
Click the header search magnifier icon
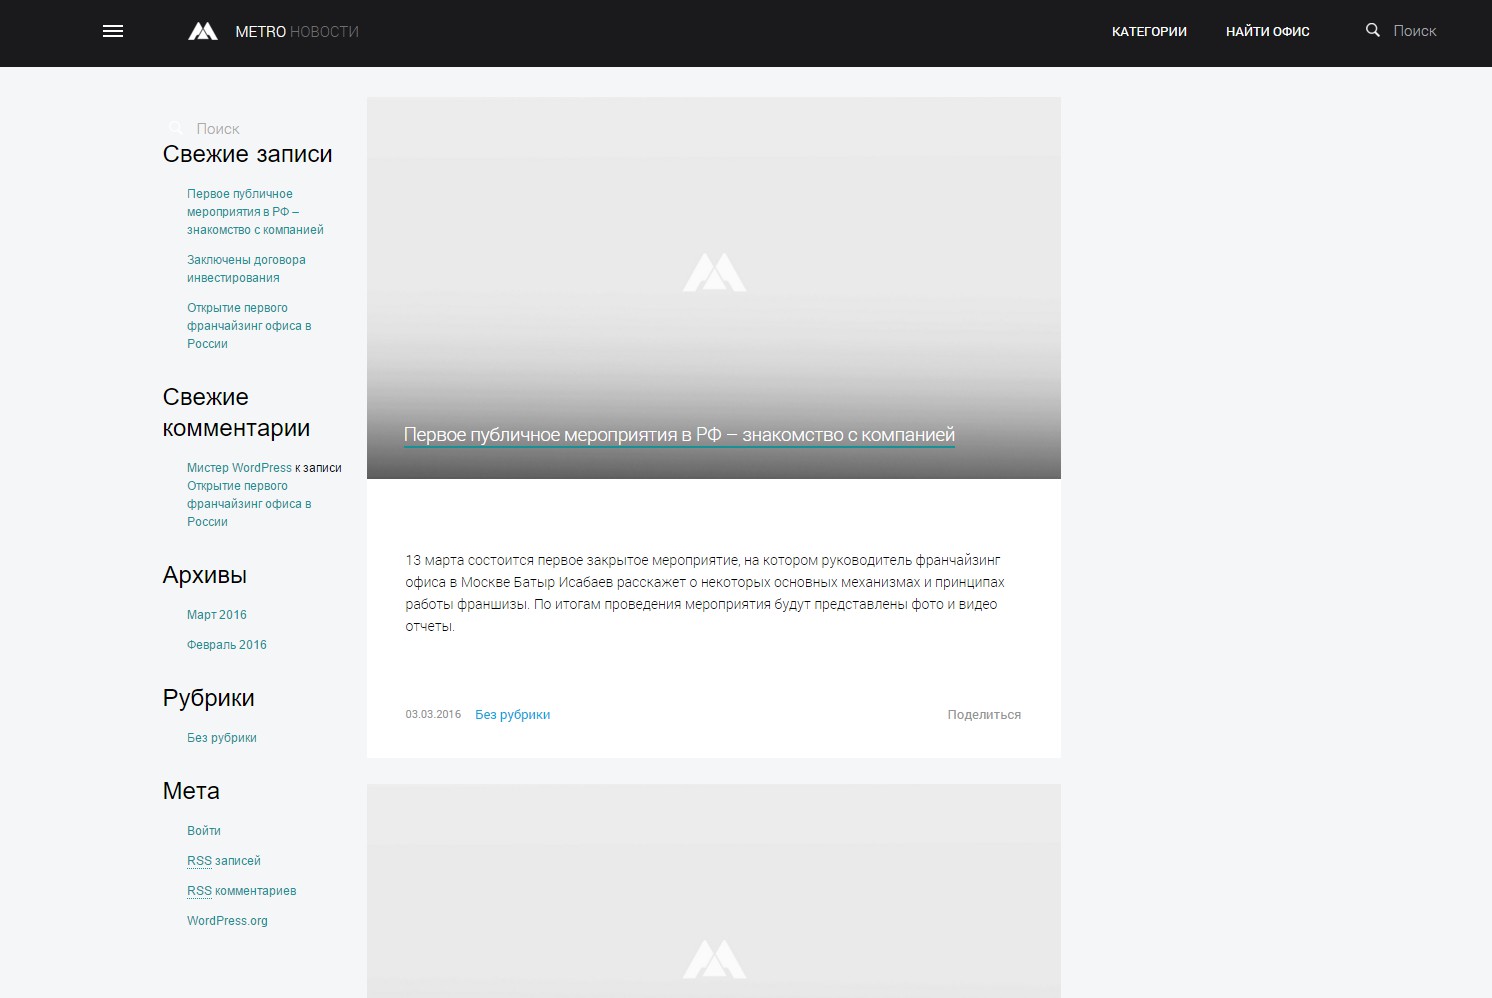pyautogui.click(x=1373, y=30)
